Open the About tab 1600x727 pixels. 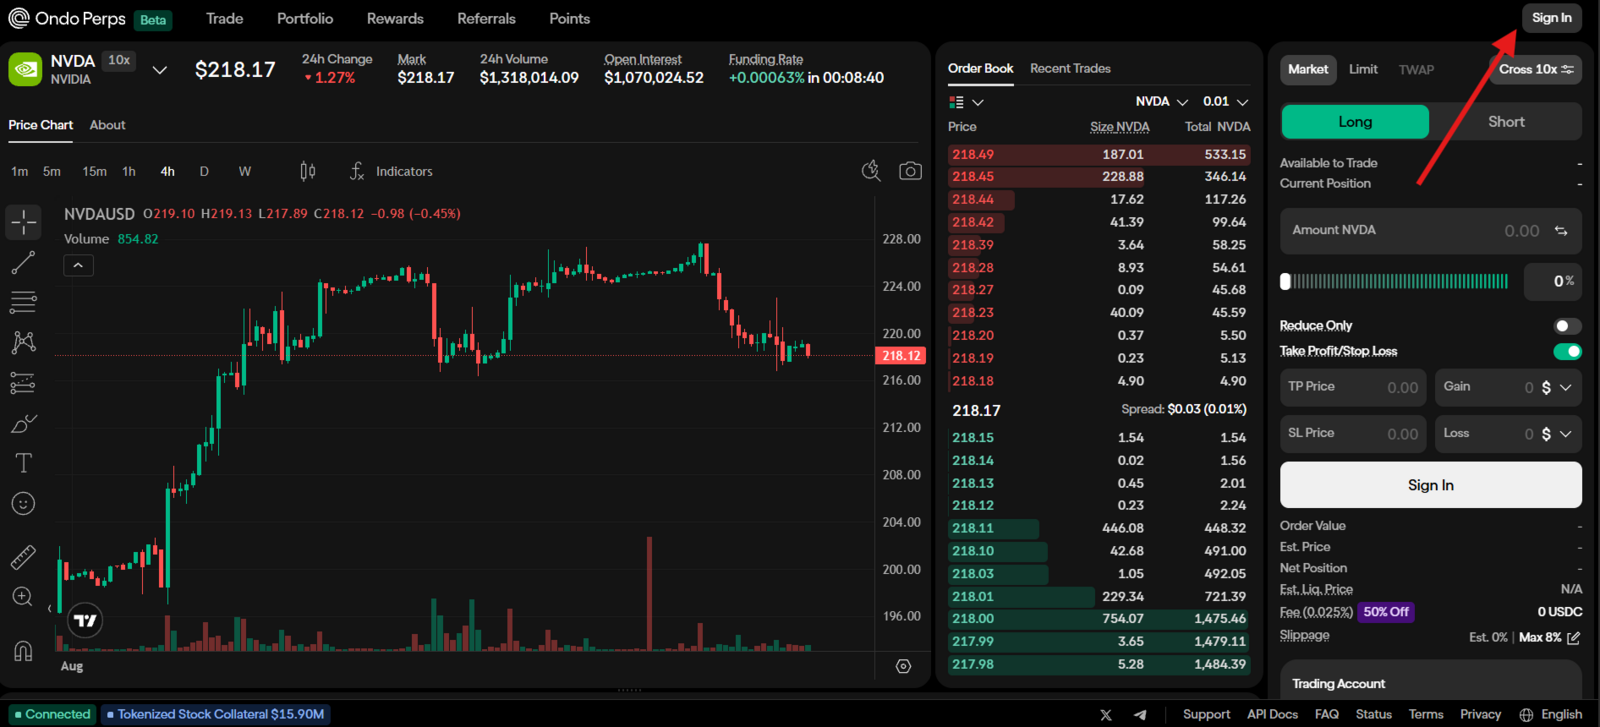point(107,125)
